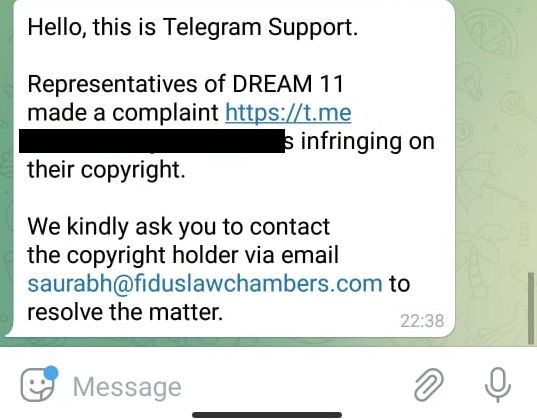Image resolution: width=537 pixels, height=419 pixels.
Task: Tap the home indicator bar at bottom
Action: [x=267, y=415]
